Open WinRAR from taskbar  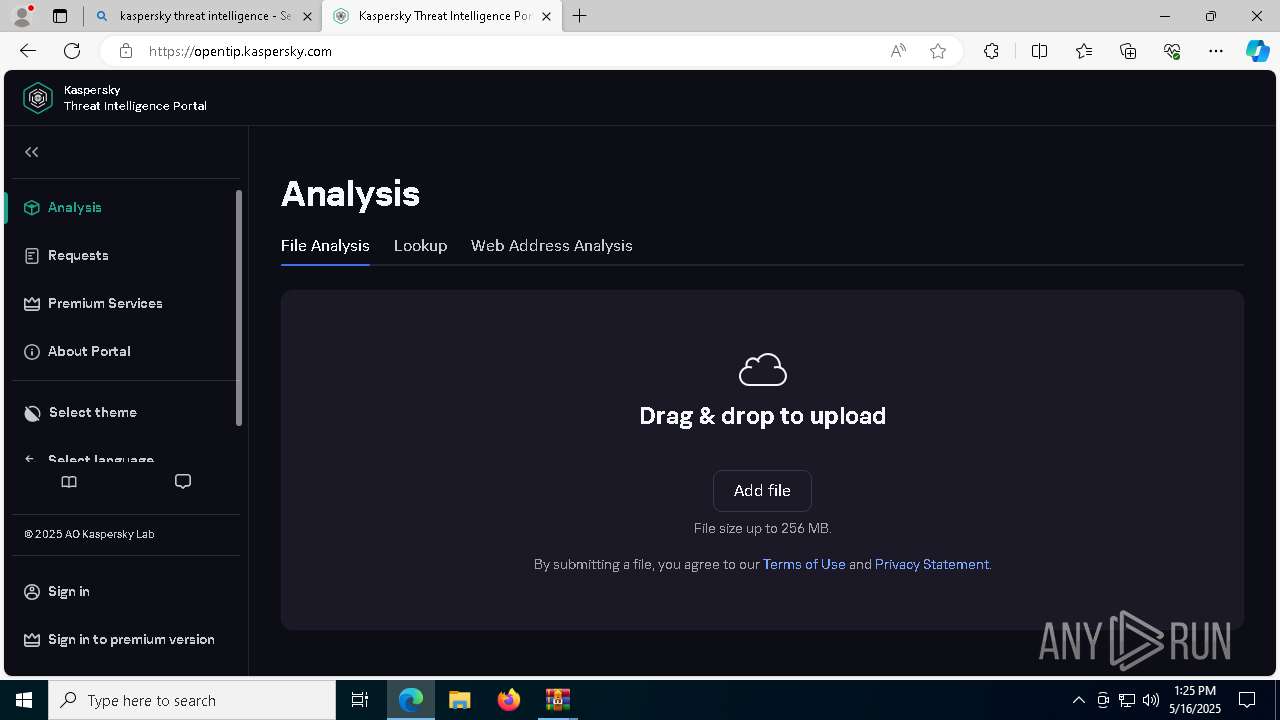[x=557, y=700]
